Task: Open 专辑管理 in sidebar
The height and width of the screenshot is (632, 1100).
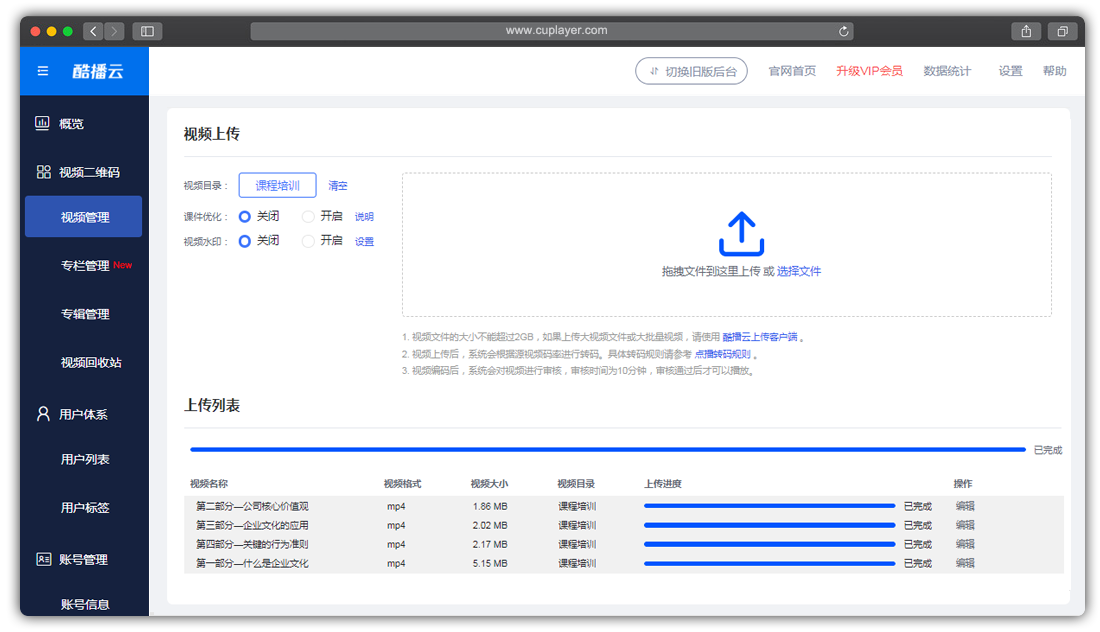Action: tap(85, 314)
